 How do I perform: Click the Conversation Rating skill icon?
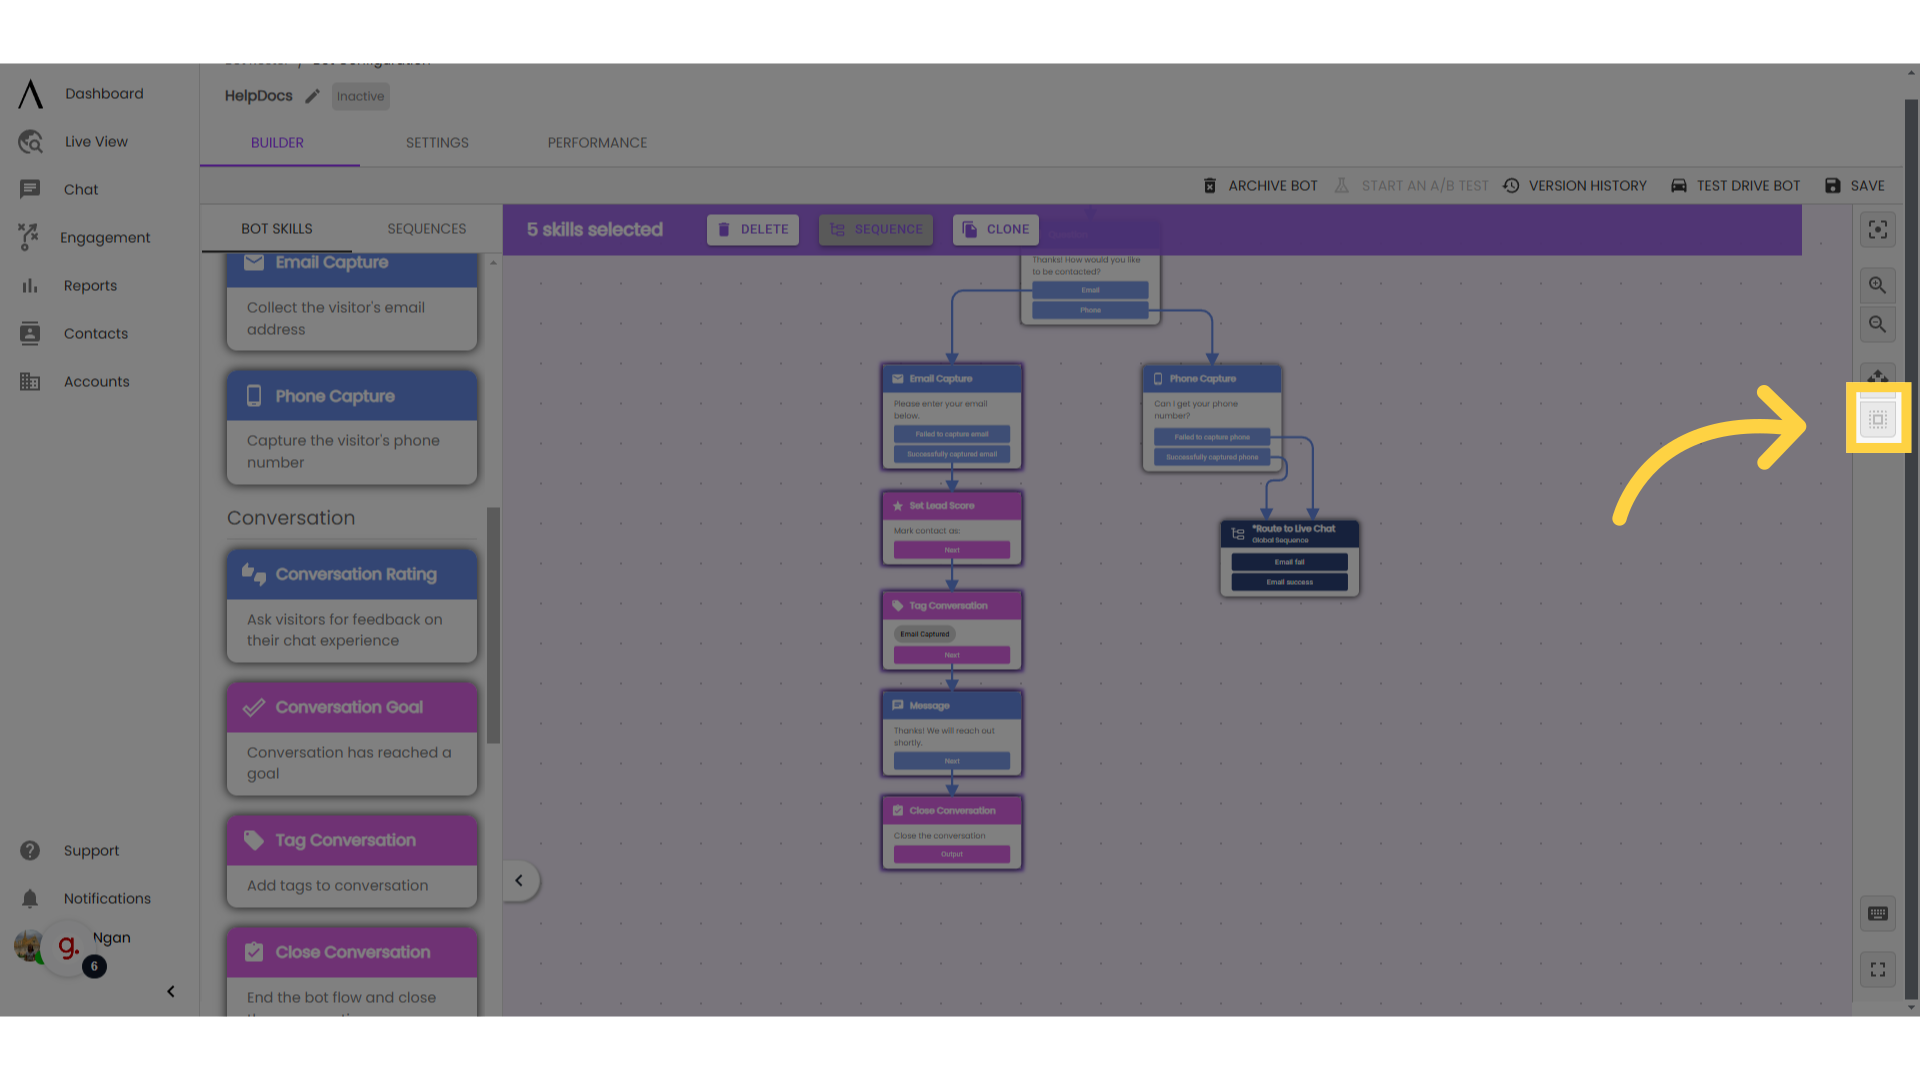point(253,572)
